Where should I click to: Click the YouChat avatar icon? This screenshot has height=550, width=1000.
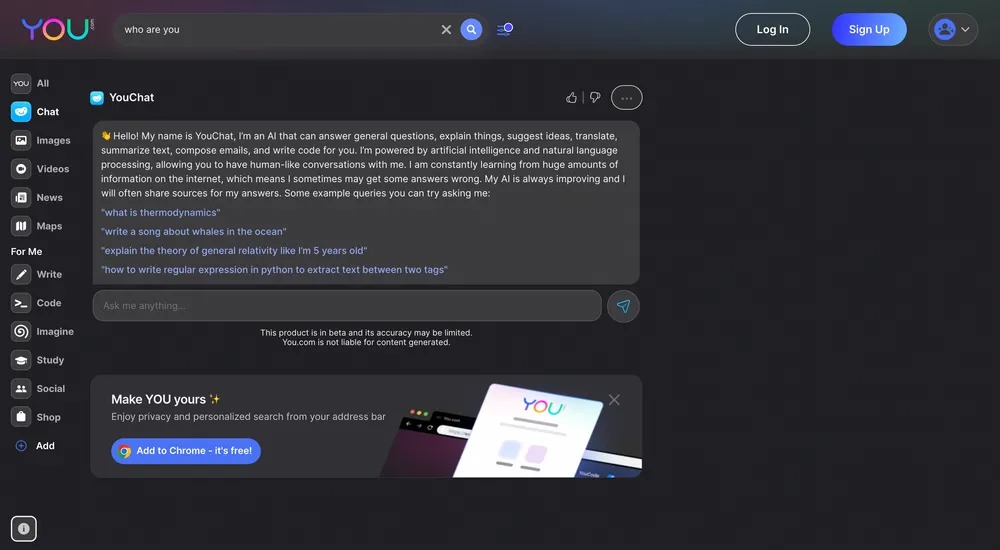point(97,98)
